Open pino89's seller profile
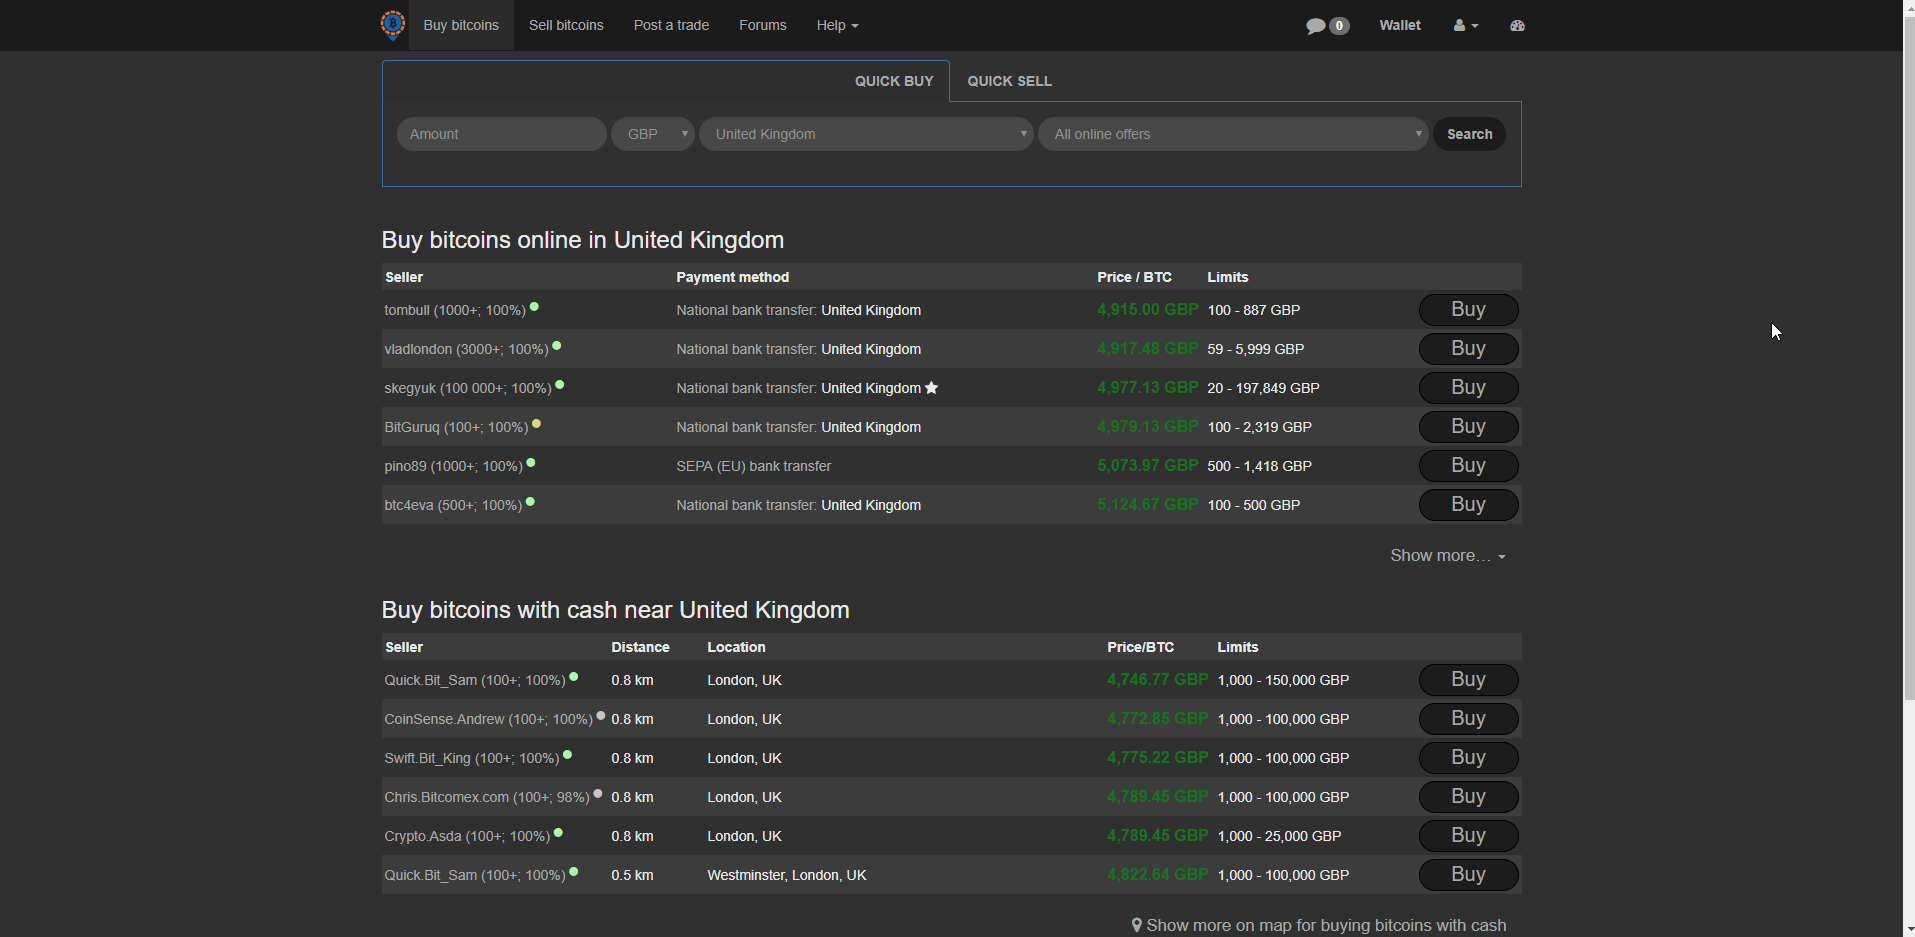 [453, 467]
